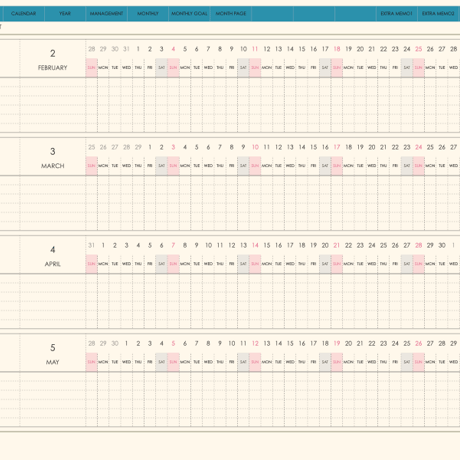Open the MANAGEMENT tab
Viewport: 460px width, 460px height.
point(106,14)
